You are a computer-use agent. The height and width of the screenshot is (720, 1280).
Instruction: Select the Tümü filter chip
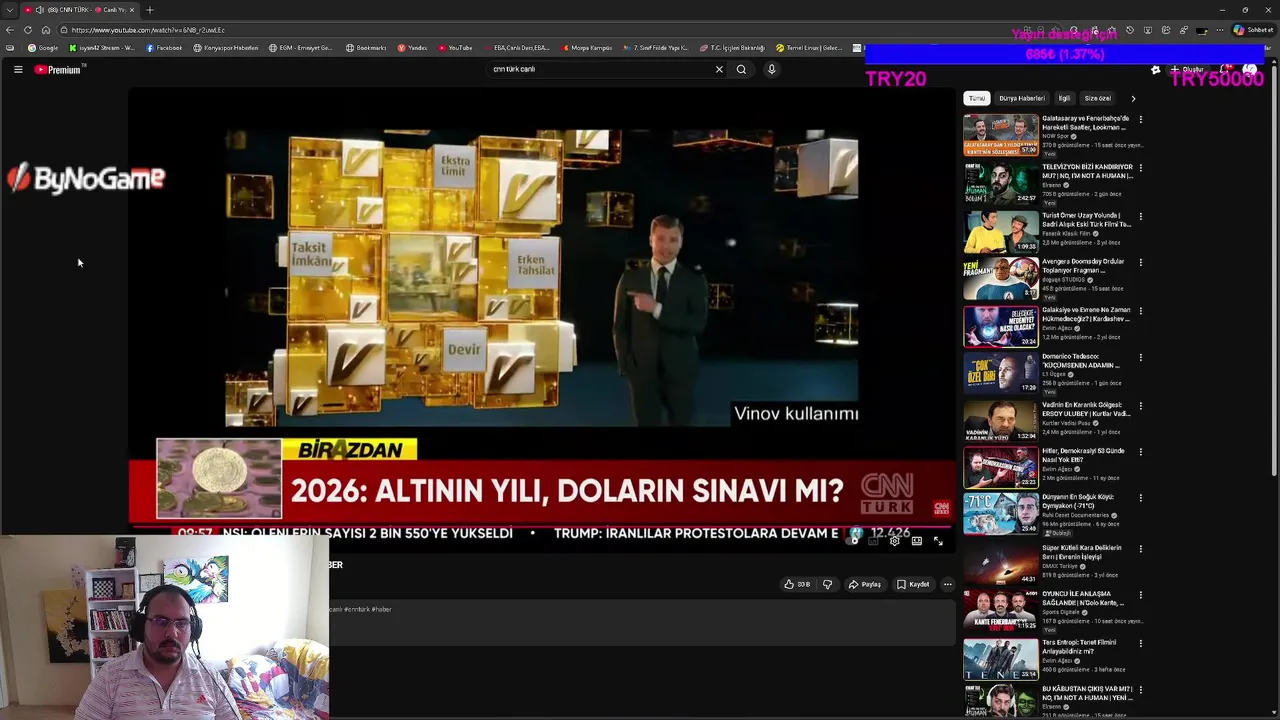point(976,98)
